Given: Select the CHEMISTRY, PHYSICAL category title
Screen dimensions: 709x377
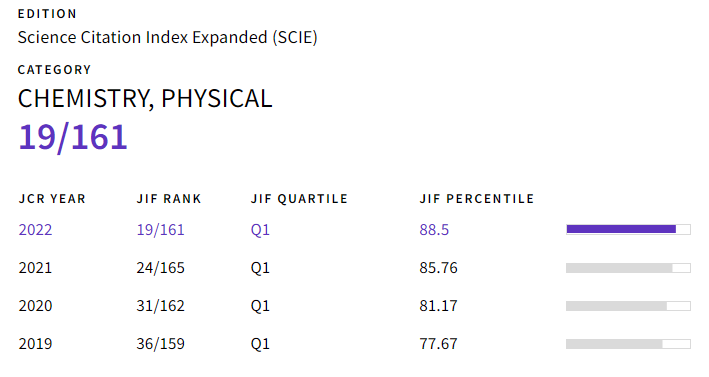Looking at the screenshot, I should click(145, 98).
